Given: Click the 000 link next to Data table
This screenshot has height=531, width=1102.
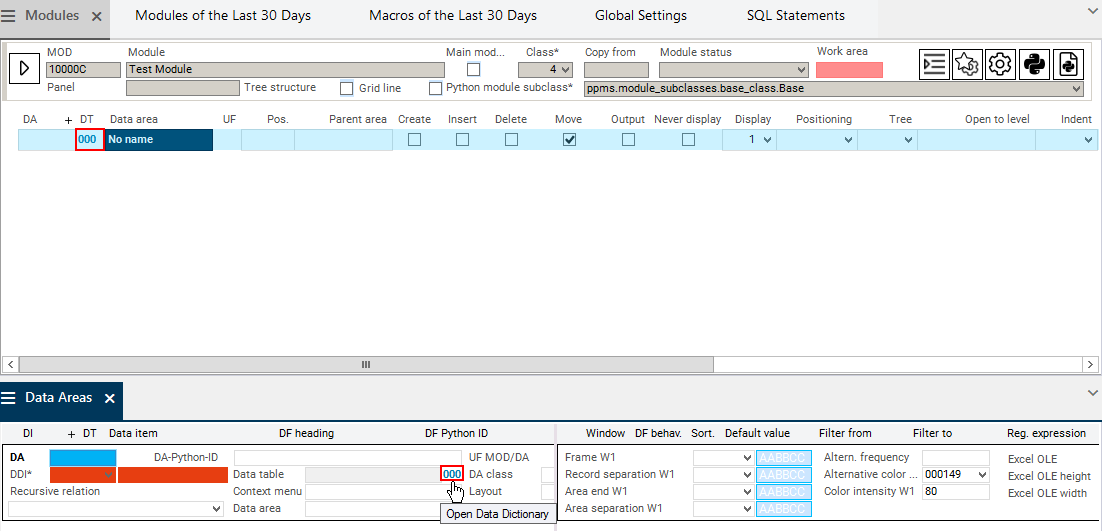Looking at the screenshot, I should click(451, 474).
